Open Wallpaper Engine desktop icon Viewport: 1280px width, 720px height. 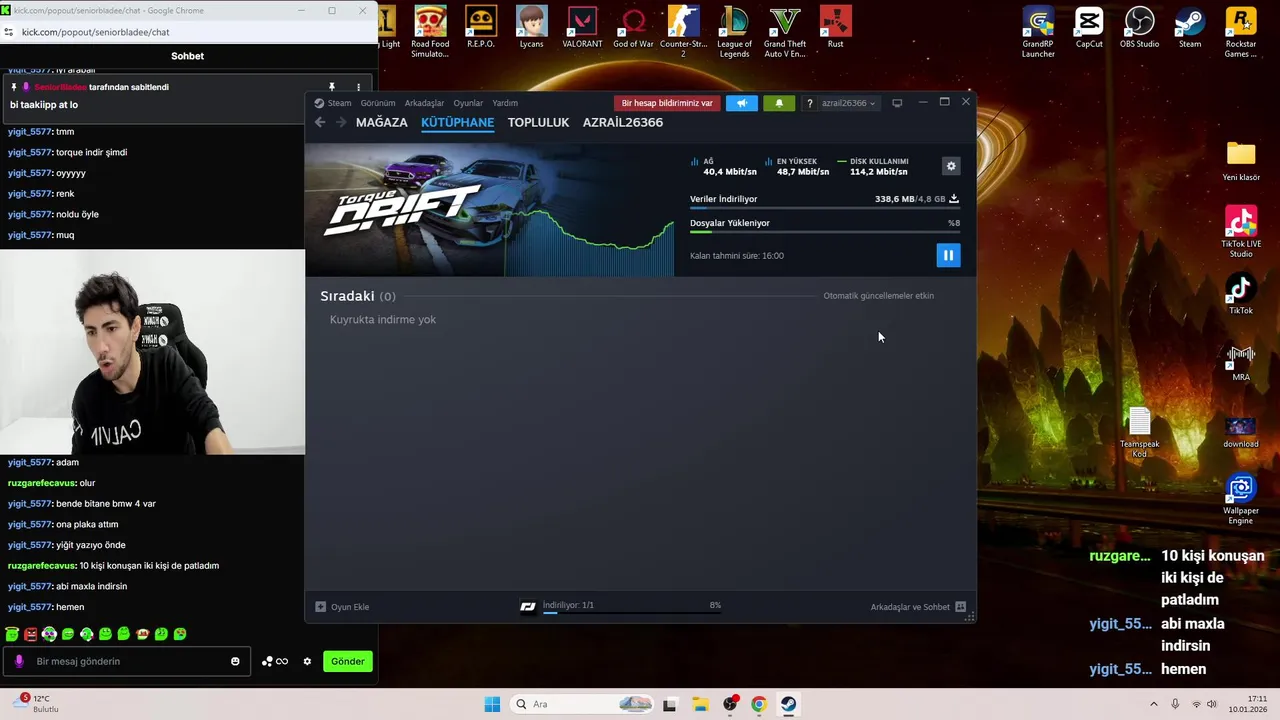point(1241,499)
